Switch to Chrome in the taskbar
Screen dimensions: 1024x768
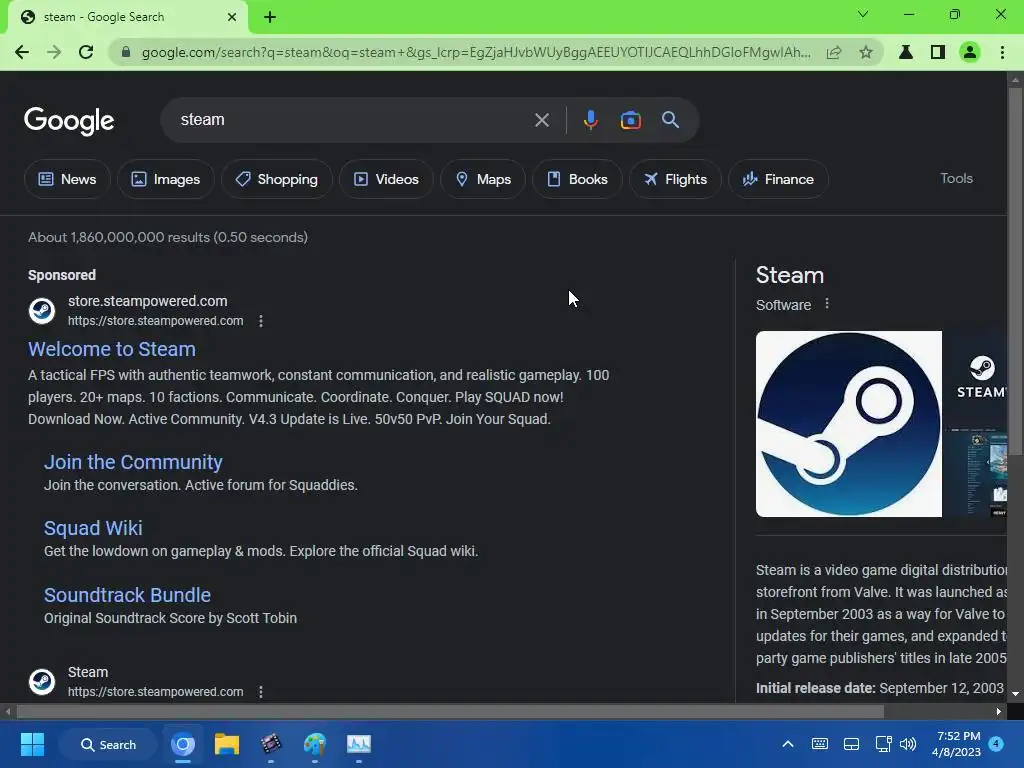(183, 744)
